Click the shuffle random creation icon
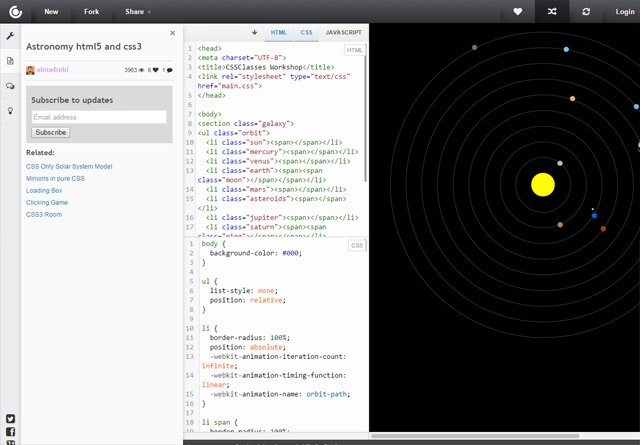Screen dimensions: 640x445 tap(552, 11)
